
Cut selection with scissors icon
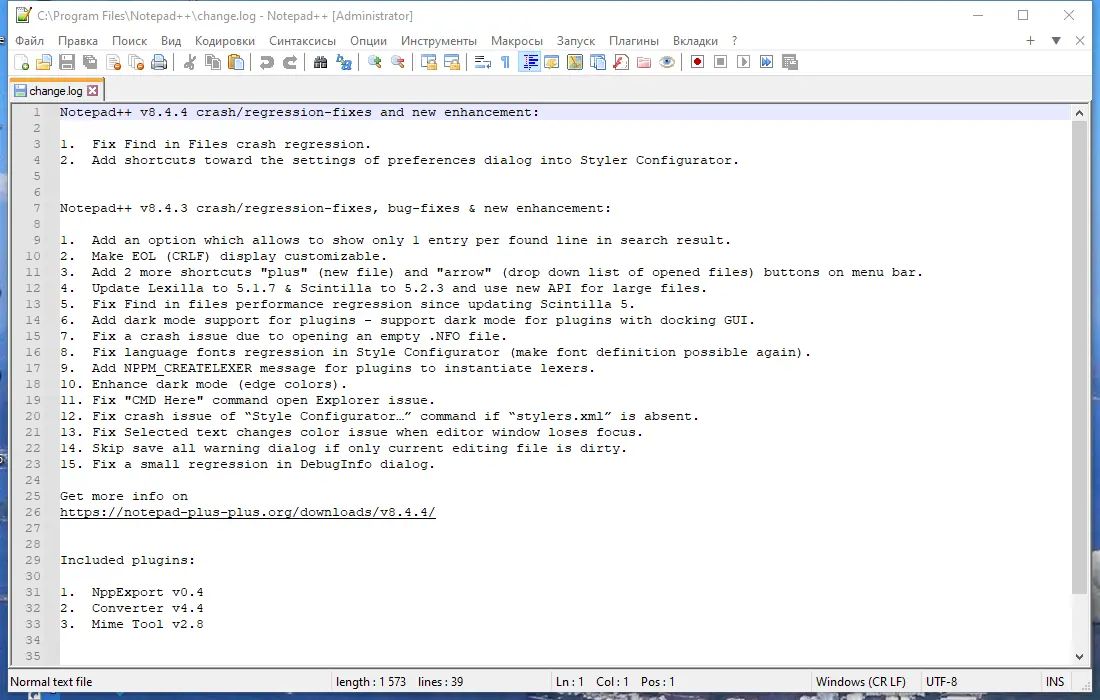189,62
